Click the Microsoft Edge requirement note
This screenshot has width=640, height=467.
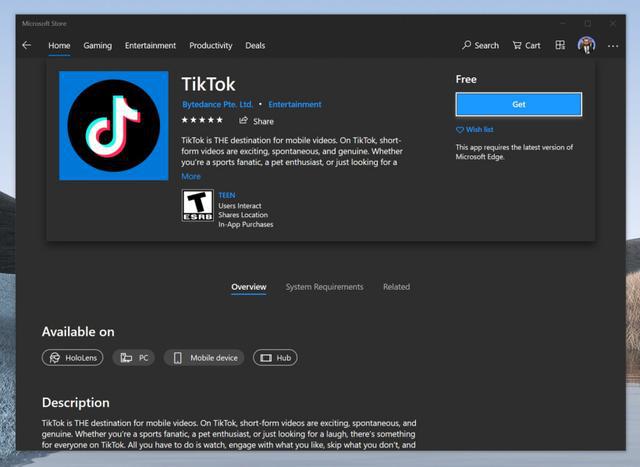pos(514,152)
